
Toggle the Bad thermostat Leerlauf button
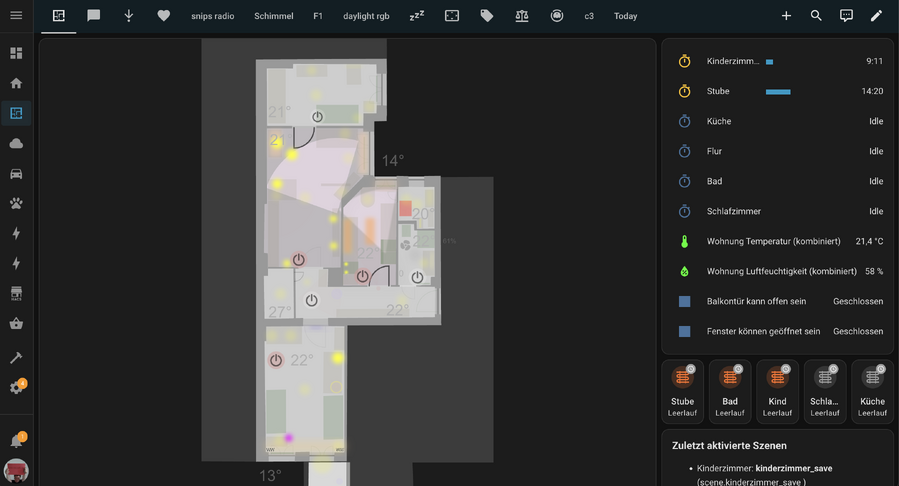730,391
